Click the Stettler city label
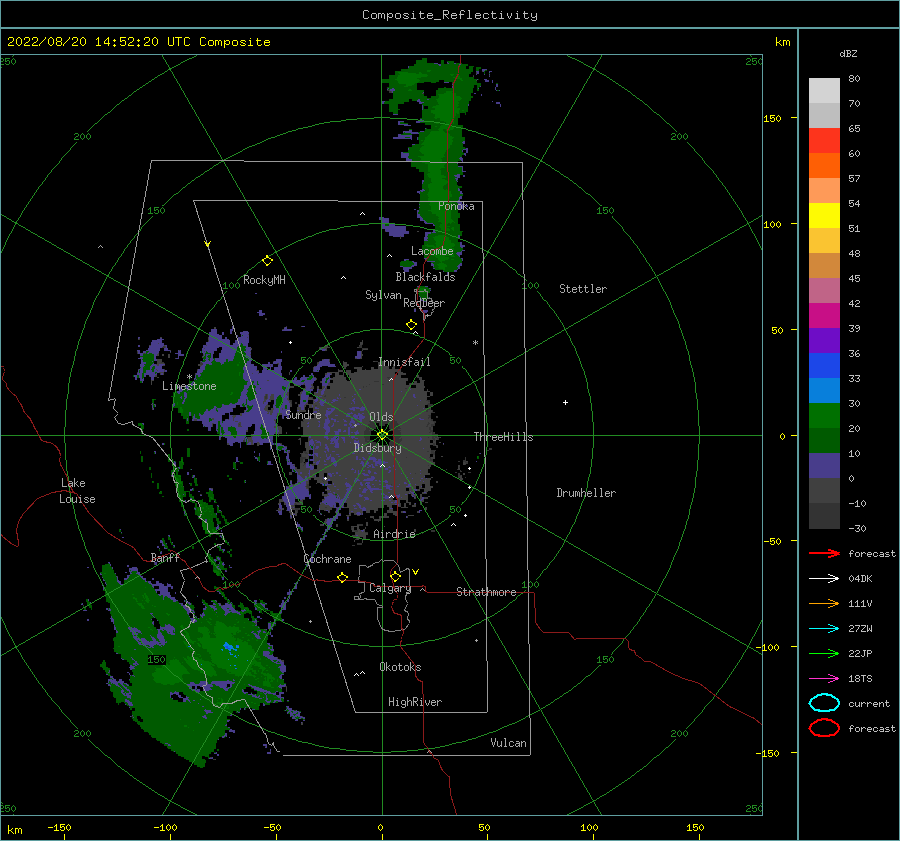The width and height of the screenshot is (900, 841). tap(583, 289)
